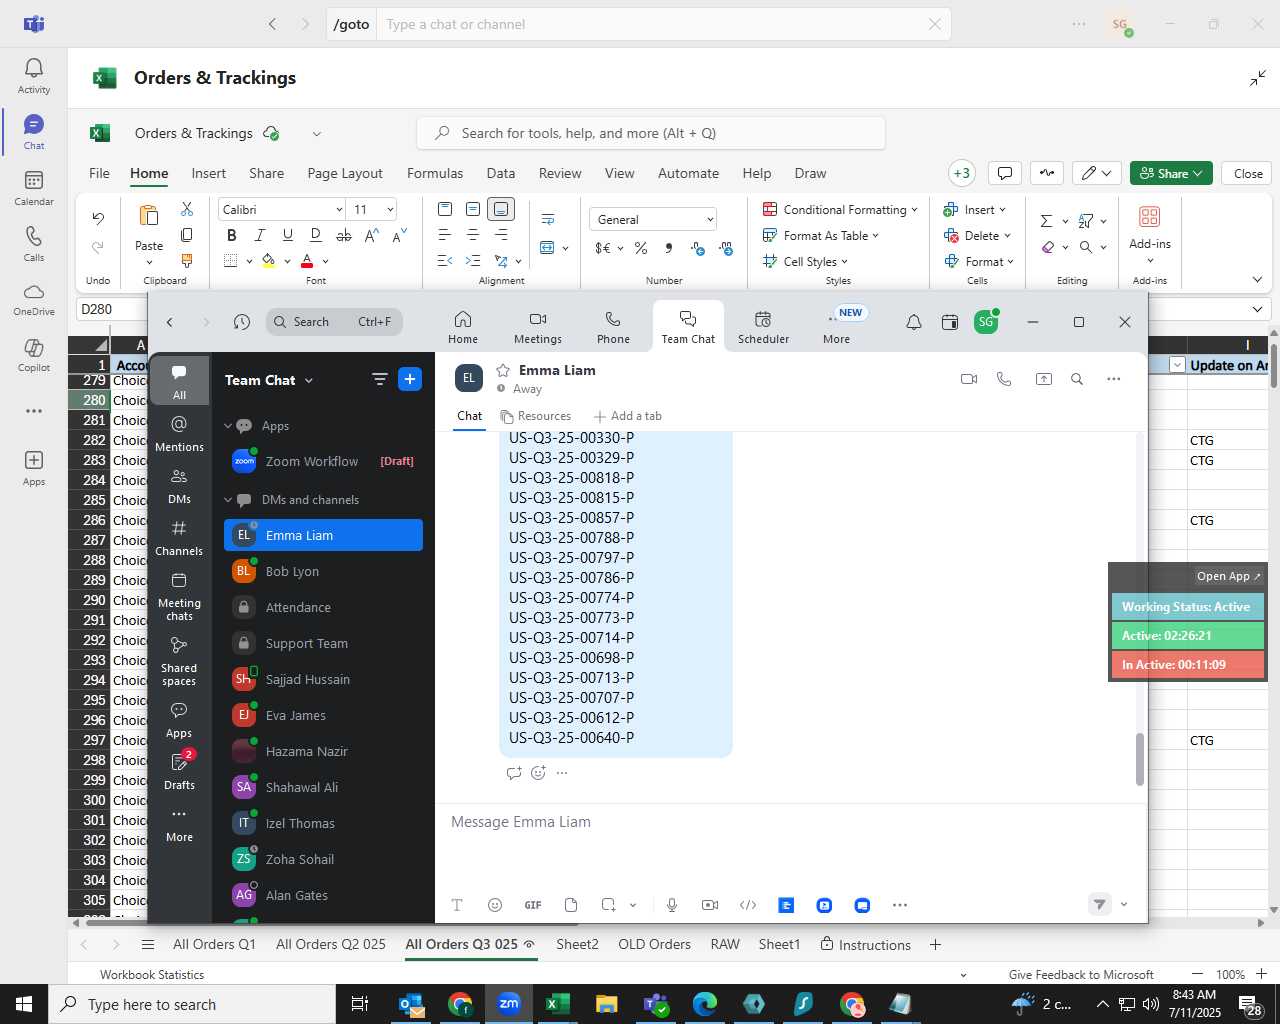Switch to the All Orders Q1 sheet
Screen dimensions: 1280x1024
tap(214, 944)
